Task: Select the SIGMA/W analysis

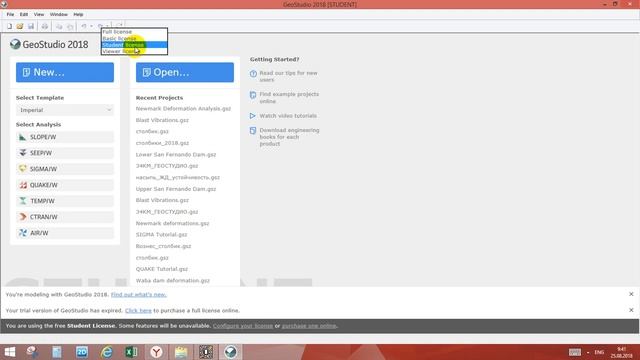Action: point(65,169)
